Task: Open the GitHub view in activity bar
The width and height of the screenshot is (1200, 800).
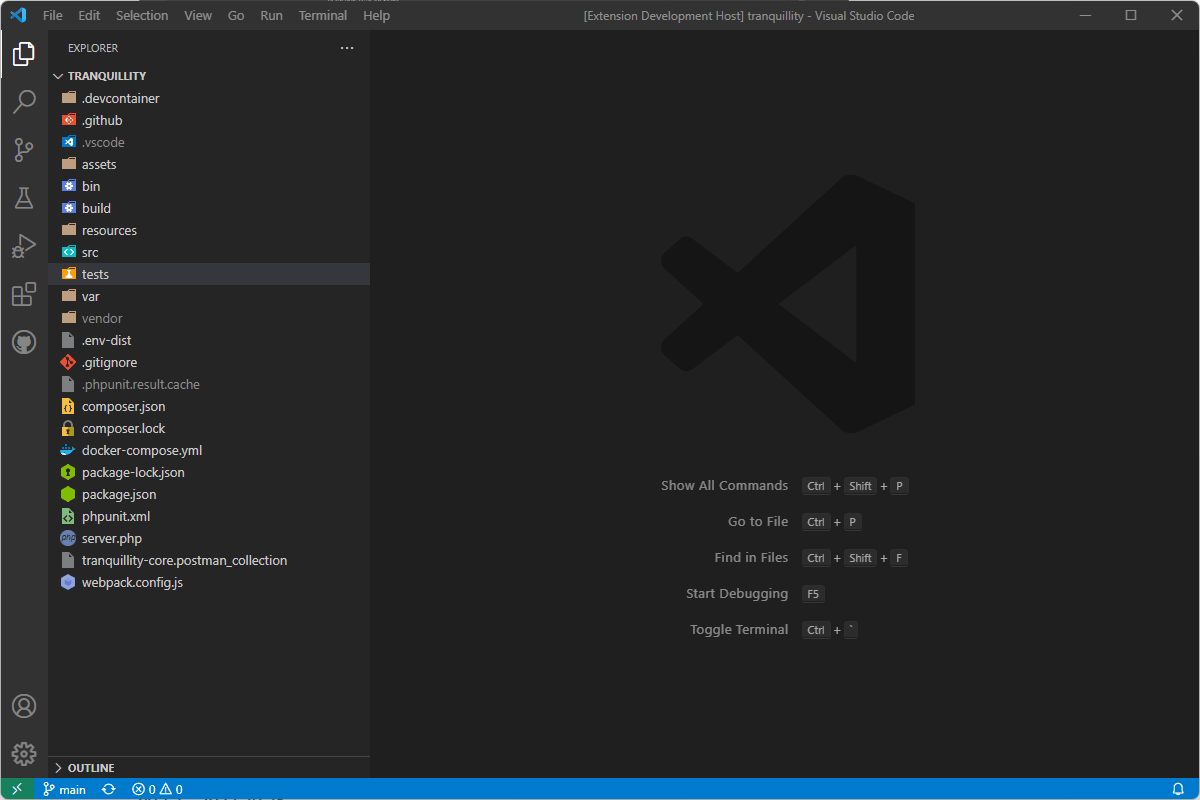Action: 24,342
